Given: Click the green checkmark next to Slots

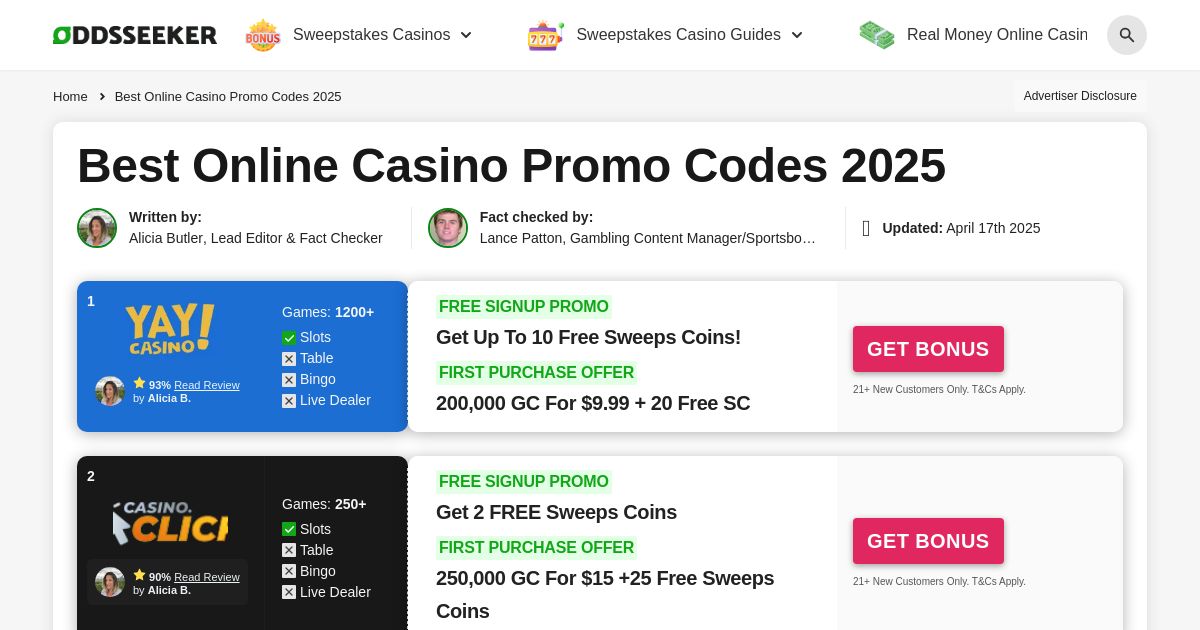Looking at the screenshot, I should (289, 337).
